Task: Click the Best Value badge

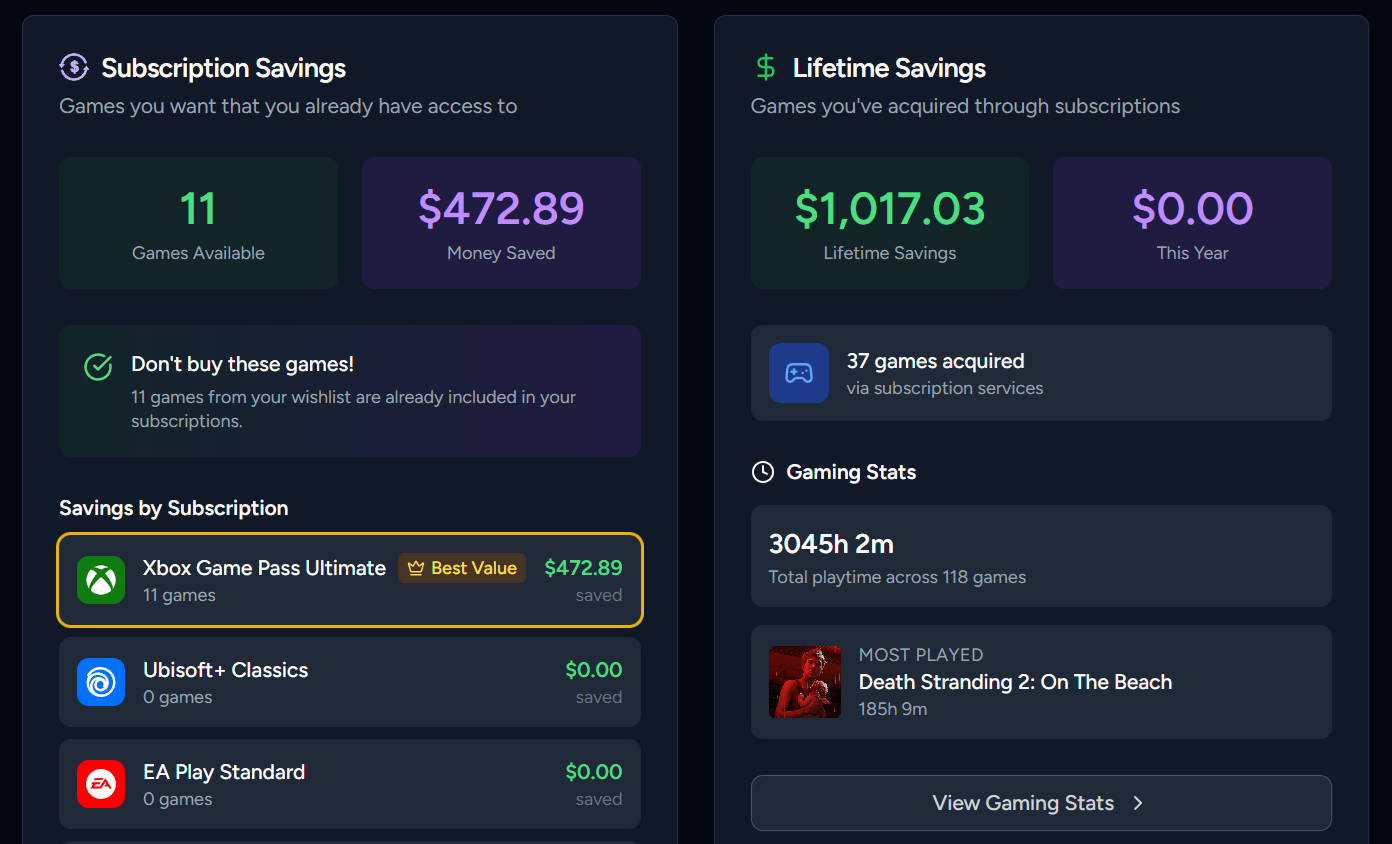Action: pyautogui.click(x=461, y=568)
